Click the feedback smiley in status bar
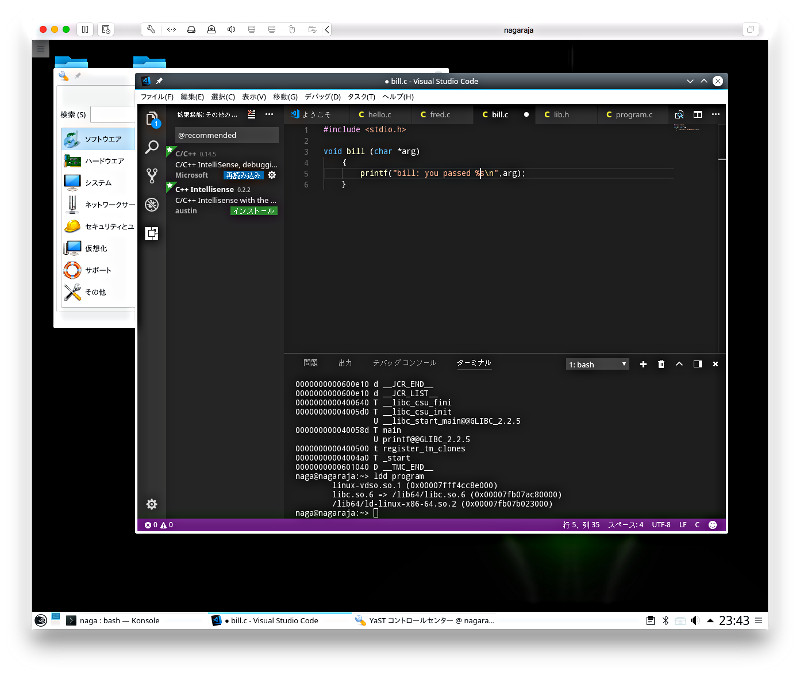The width and height of the screenshot is (800, 675). point(713,524)
